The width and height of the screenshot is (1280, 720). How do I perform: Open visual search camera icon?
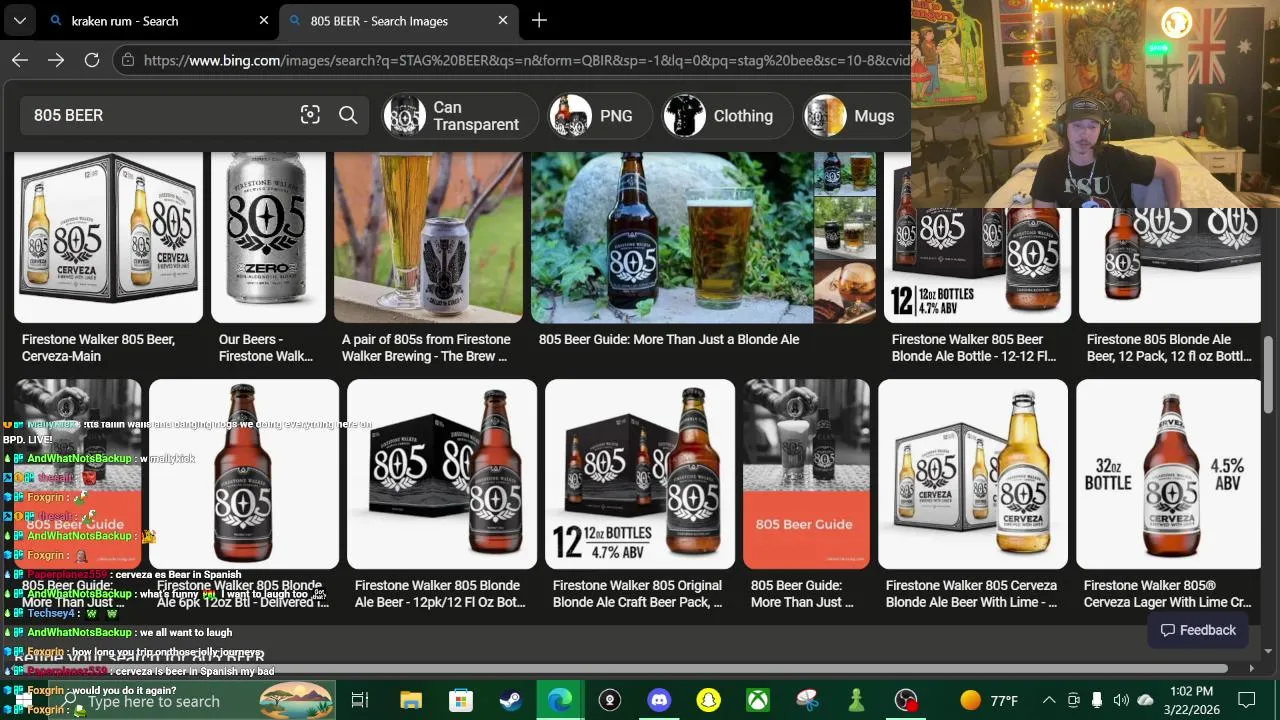click(310, 115)
